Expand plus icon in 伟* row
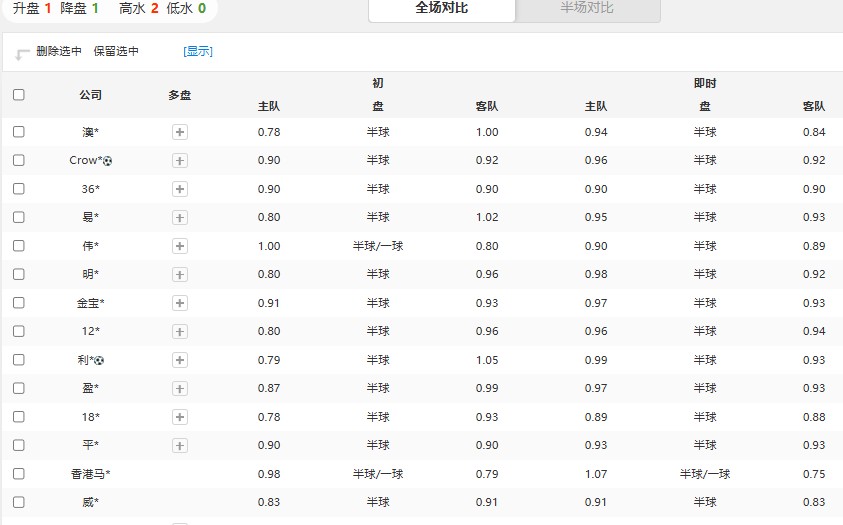843x525 pixels. coord(180,246)
